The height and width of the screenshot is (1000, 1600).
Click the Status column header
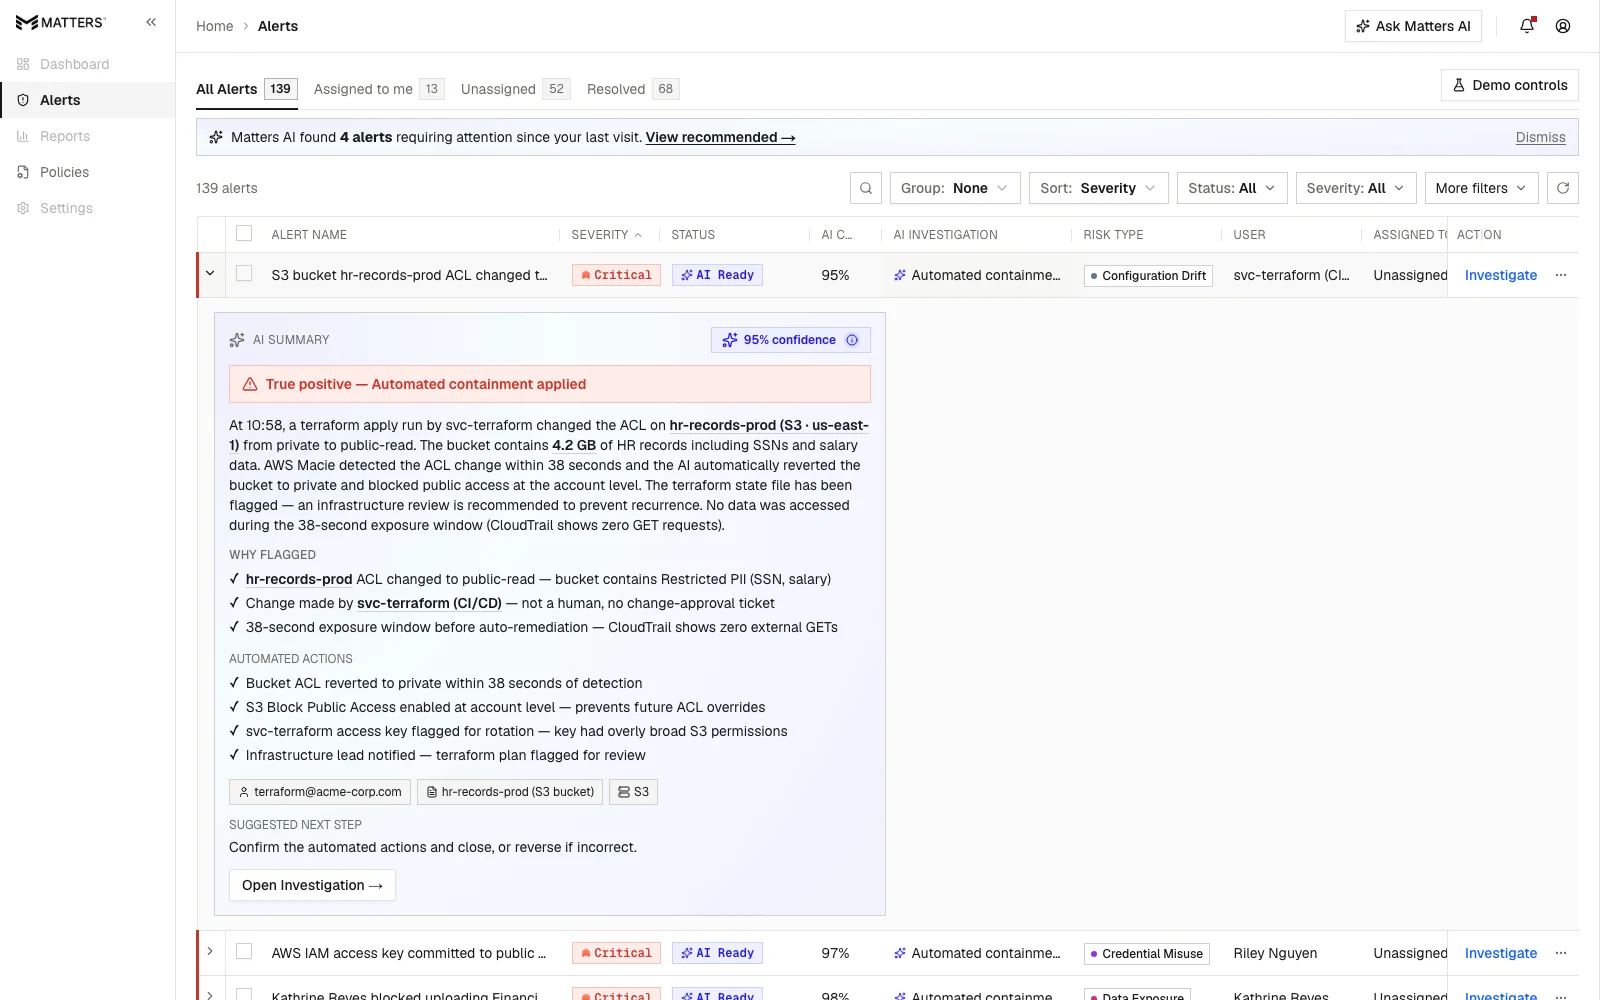[693, 235]
